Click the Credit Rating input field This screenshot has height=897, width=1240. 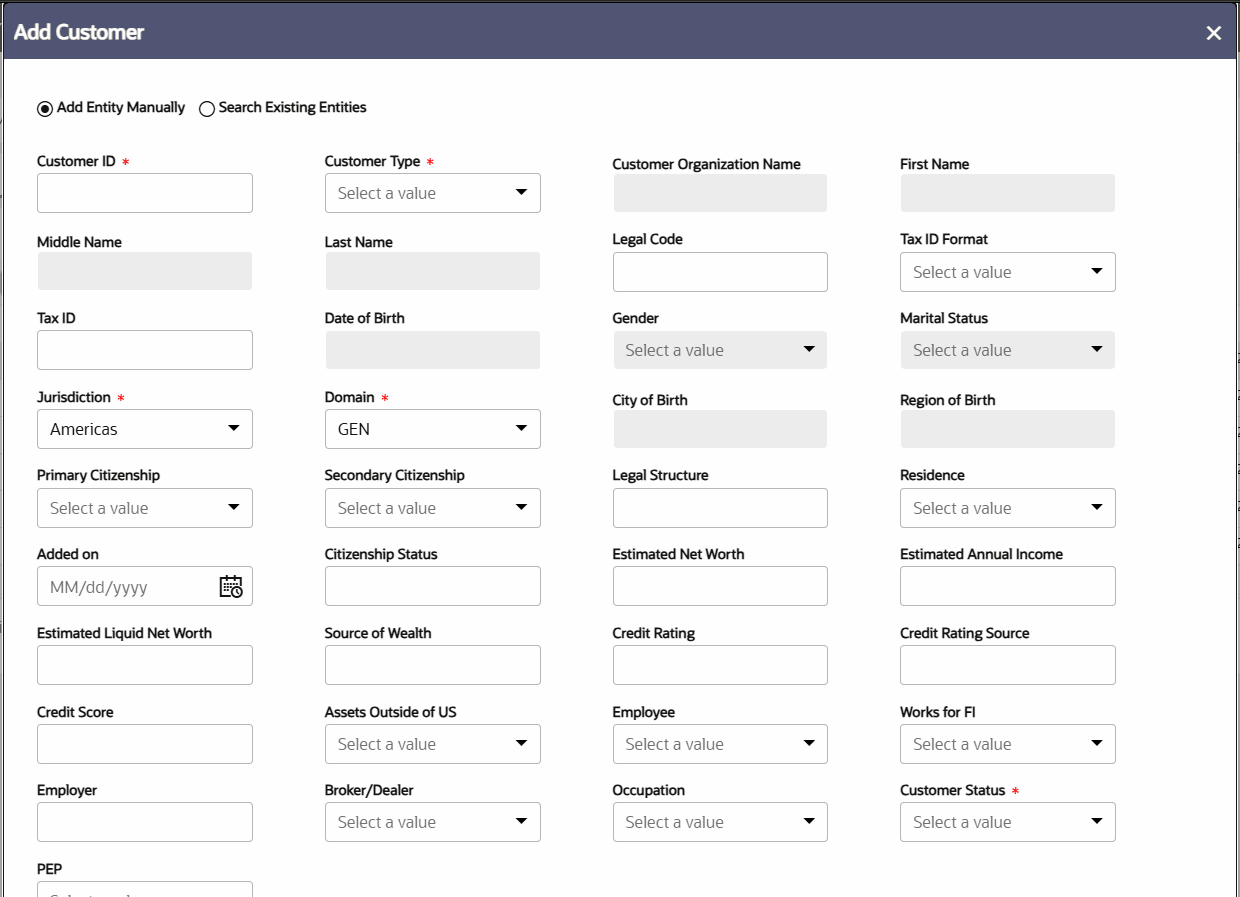(720, 665)
